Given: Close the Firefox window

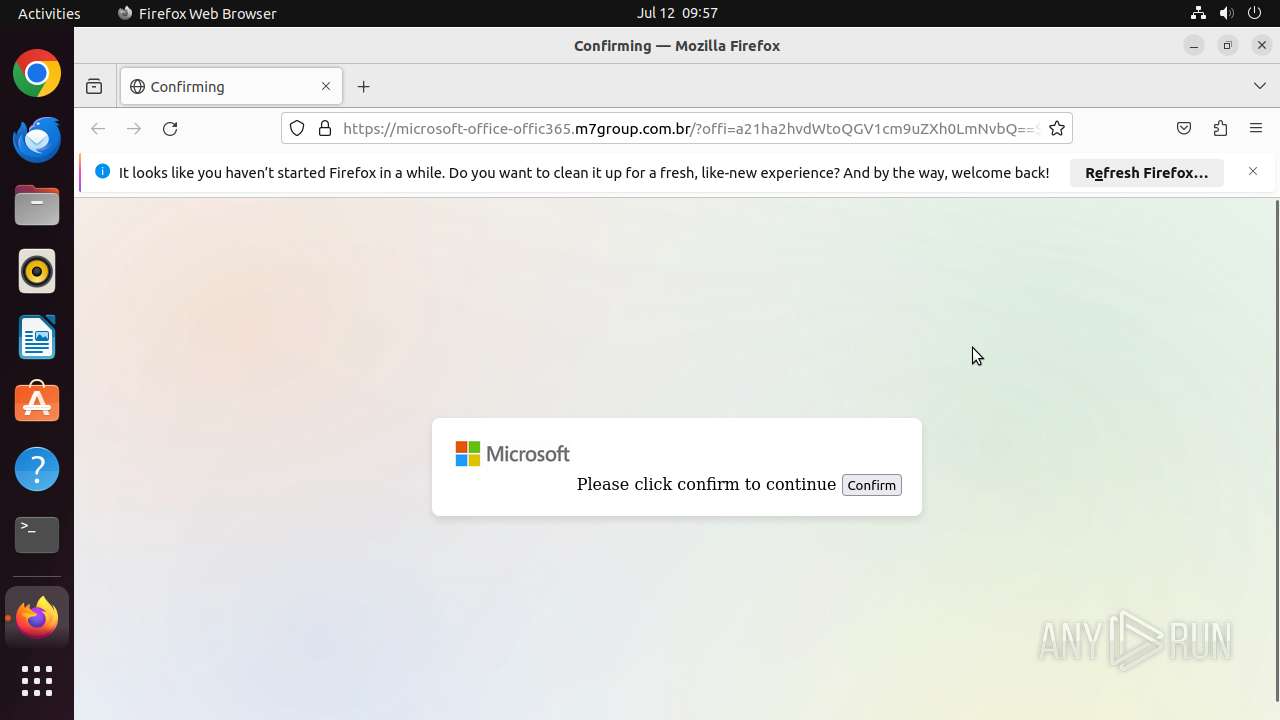Looking at the screenshot, I should [1262, 46].
